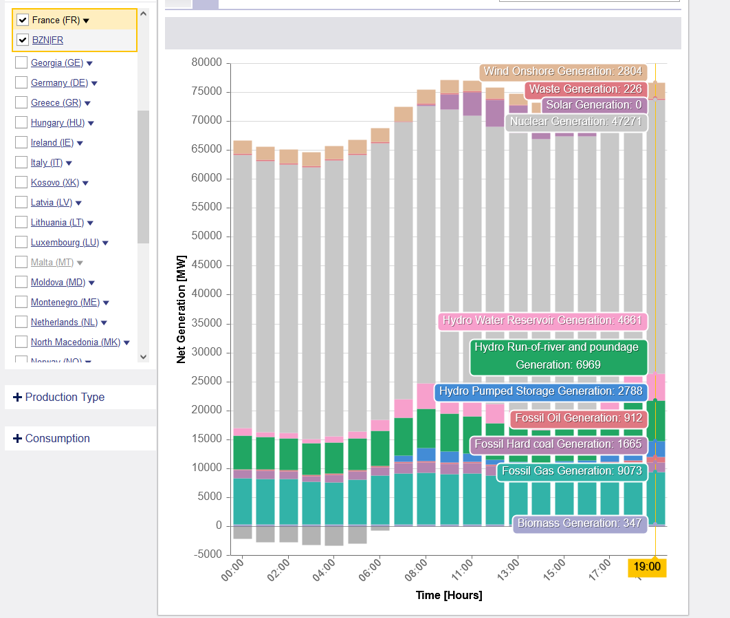Check the Greece (GR) checkbox
The image size is (730, 618).
[x=21, y=102]
